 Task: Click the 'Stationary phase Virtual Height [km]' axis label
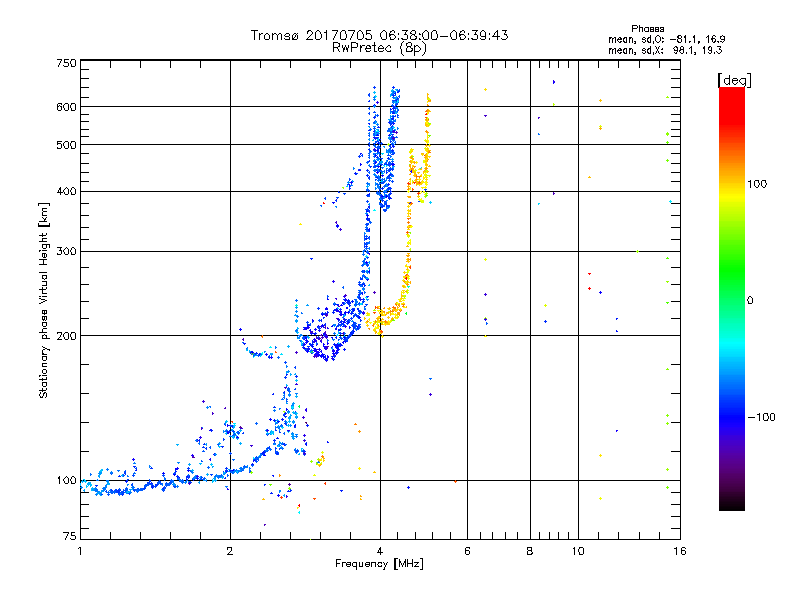[x=44, y=301]
